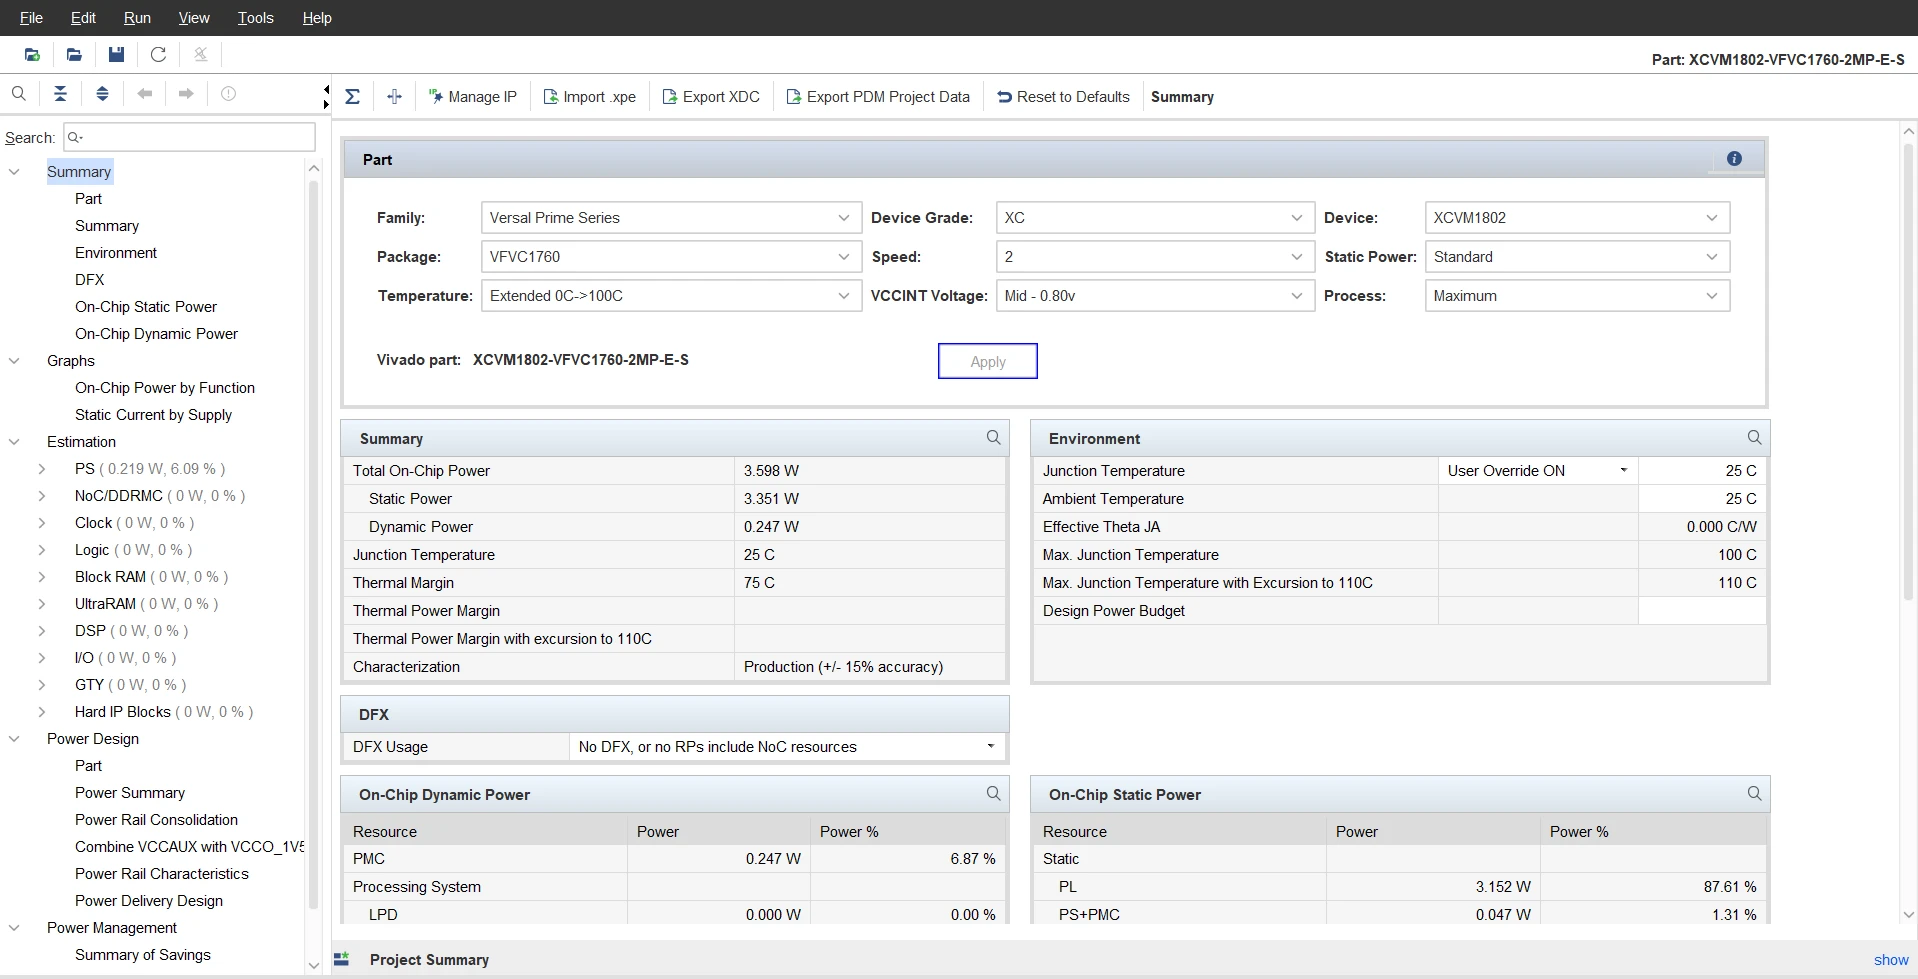1918x979 pixels.
Task: Click the magnifier icon above the search field
Action: 19,94
